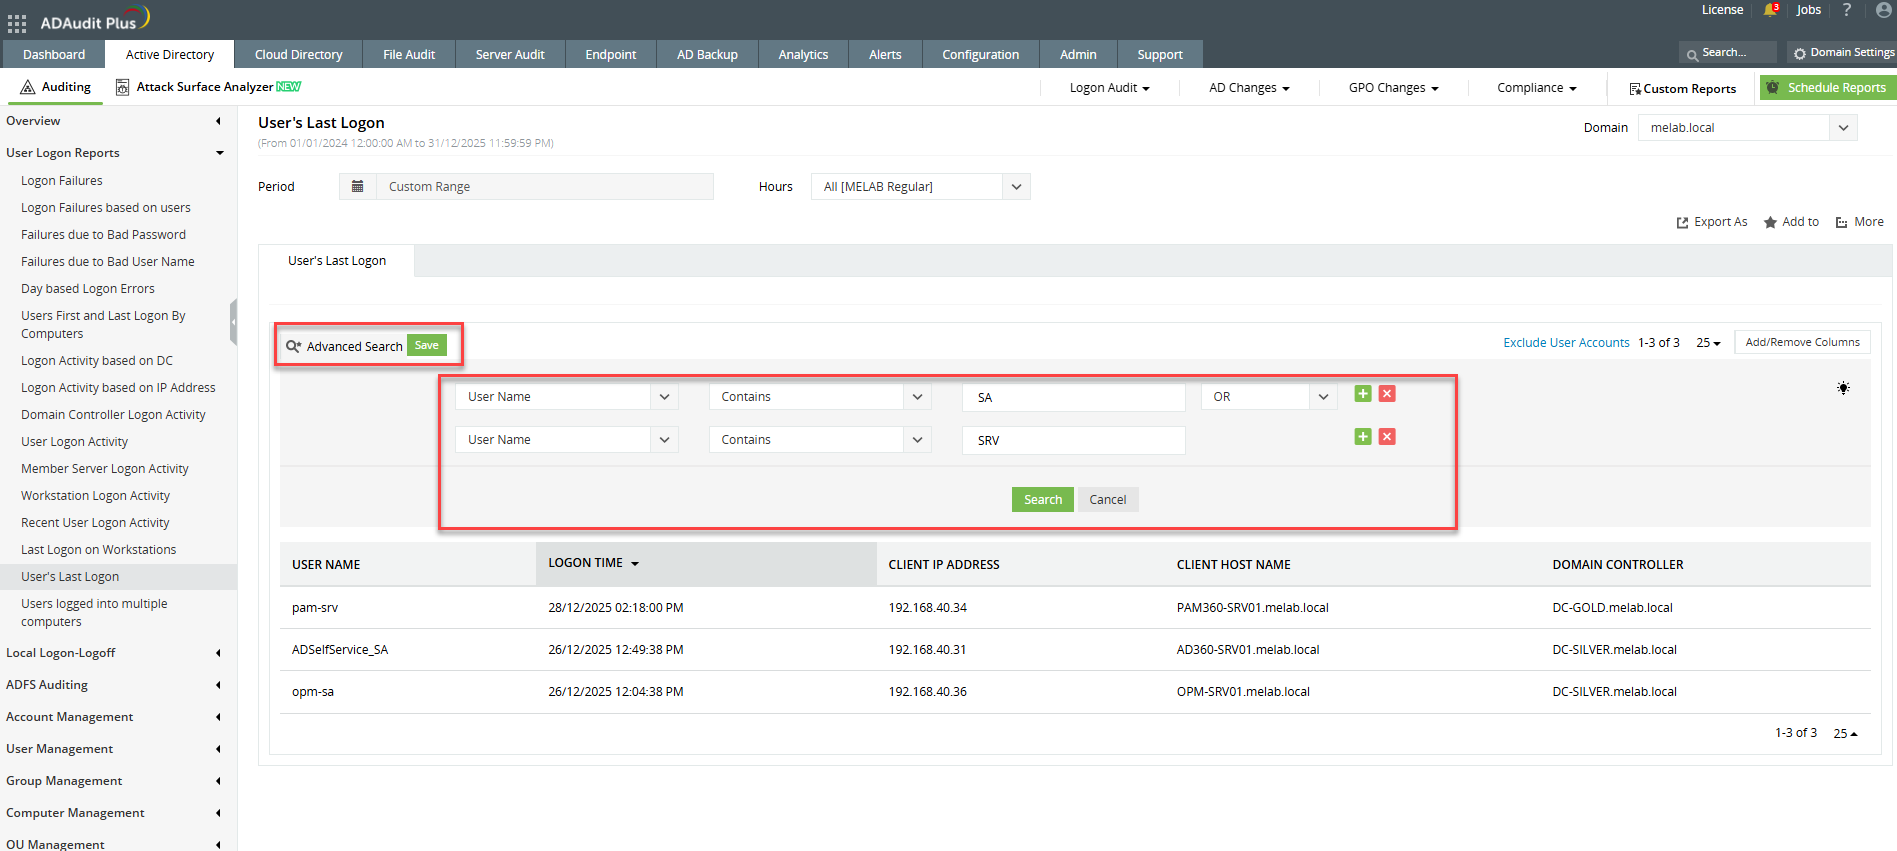Toggle the light/dark theme sun icon

(1842, 388)
